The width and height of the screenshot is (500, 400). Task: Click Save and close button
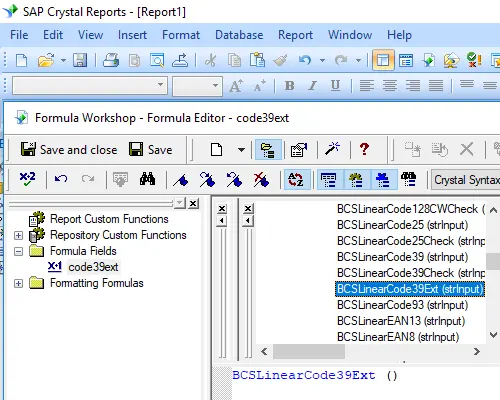[69, 149]
